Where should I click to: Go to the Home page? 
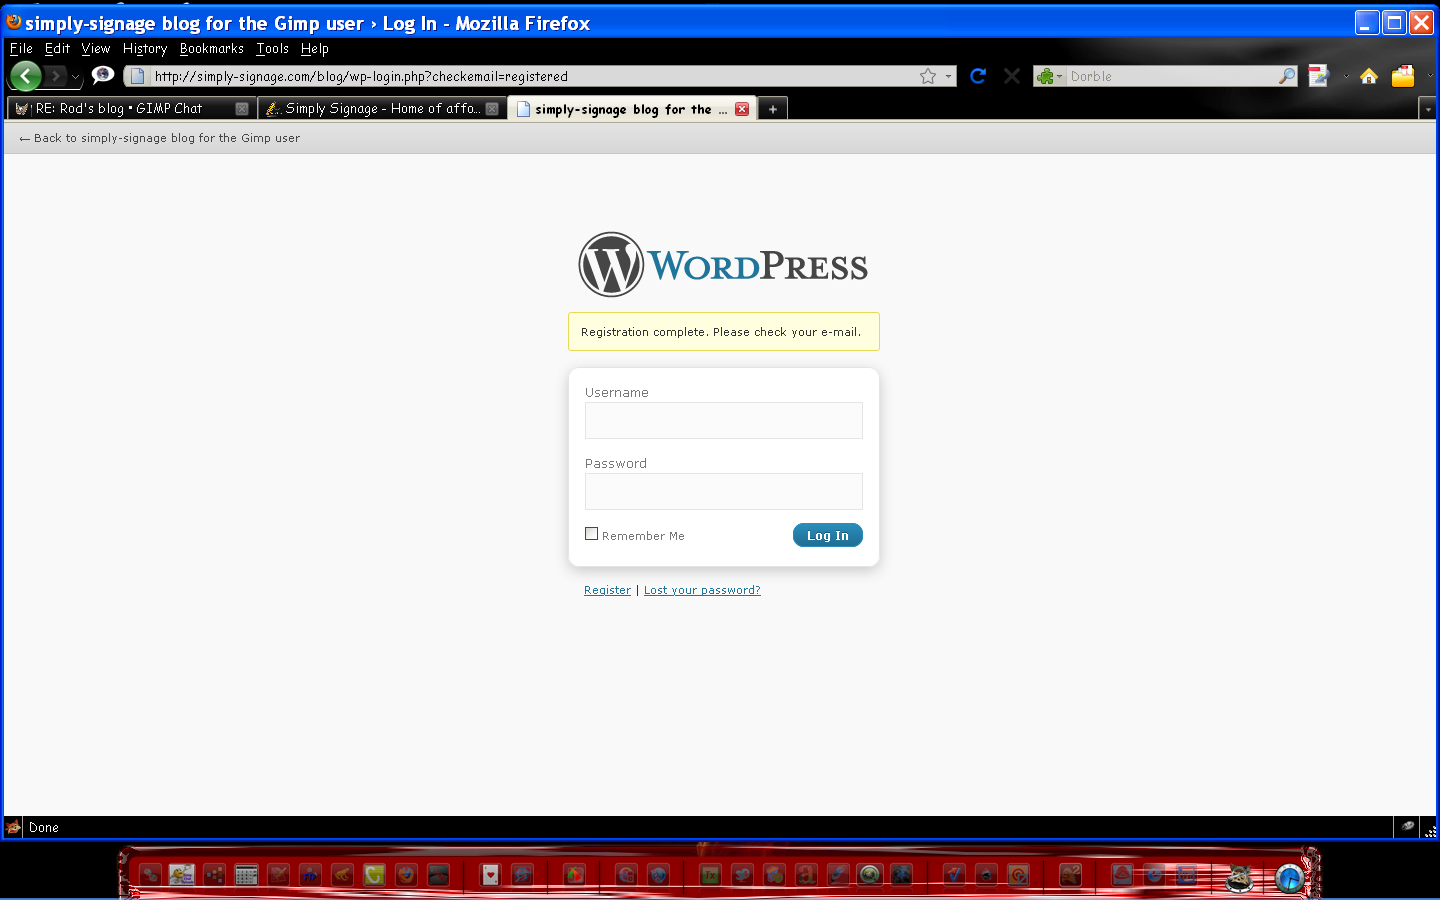coord(1369,76)
